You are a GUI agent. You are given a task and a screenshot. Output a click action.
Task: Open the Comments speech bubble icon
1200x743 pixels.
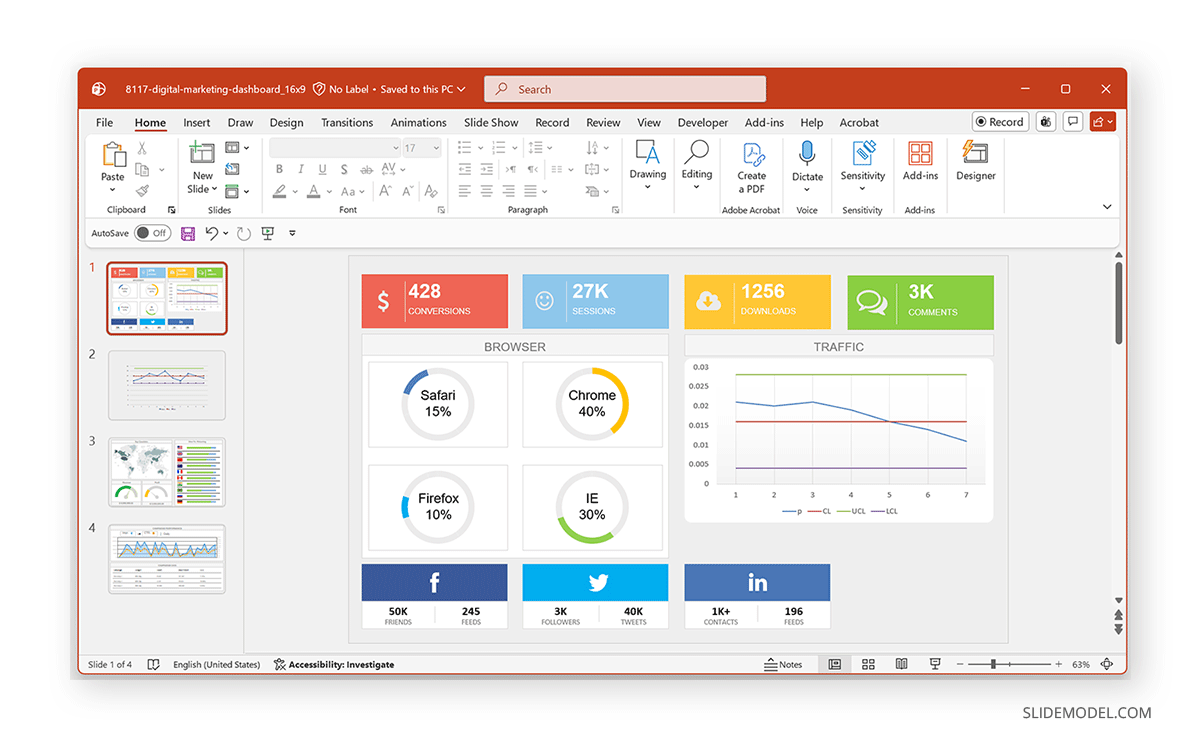pyautogui.click(x=1073, y=122)
